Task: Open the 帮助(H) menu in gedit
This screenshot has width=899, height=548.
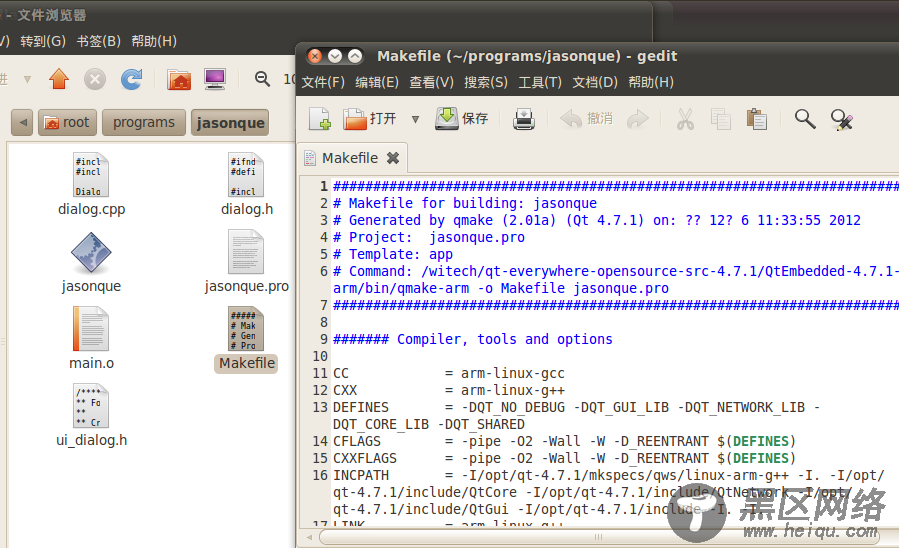Action: click(651, 83)
